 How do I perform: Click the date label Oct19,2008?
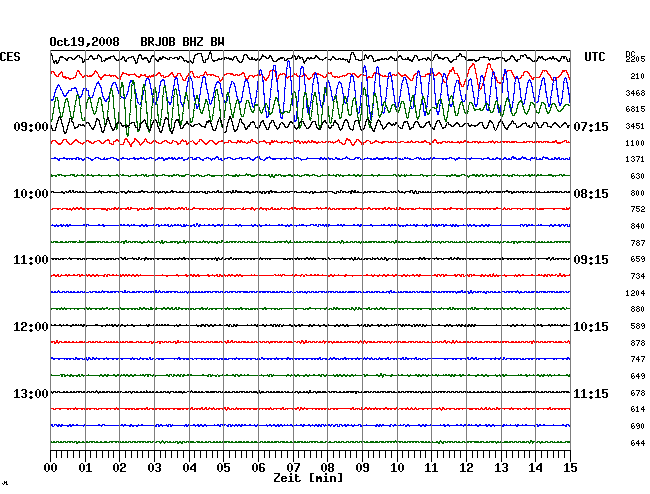[x=85, y=42]
